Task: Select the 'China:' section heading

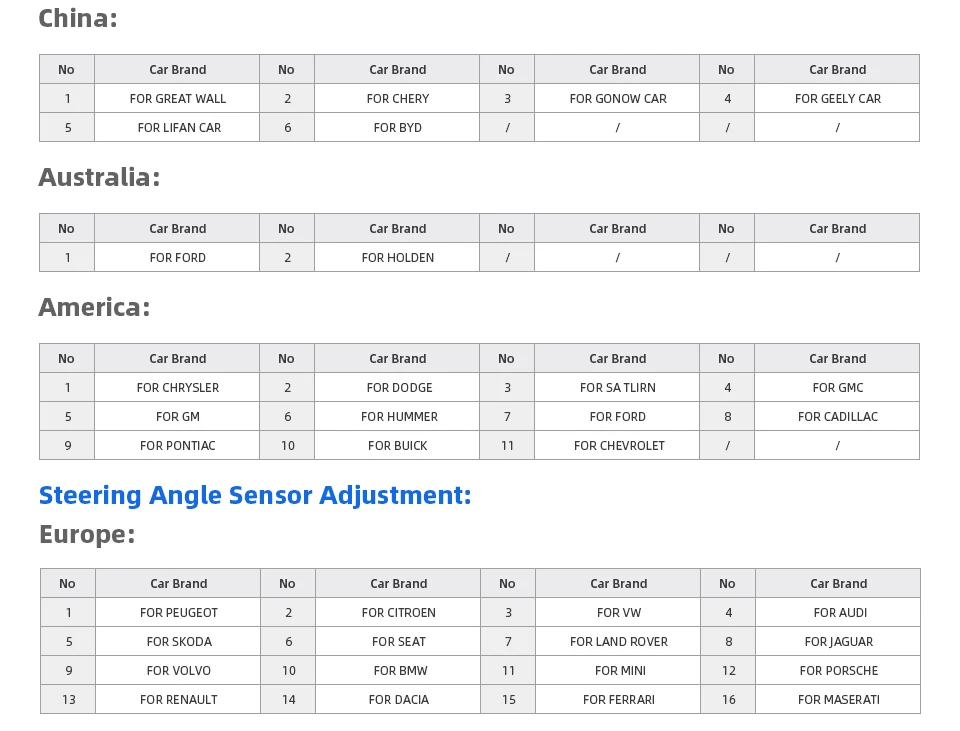Action: [x=78, y=18]
